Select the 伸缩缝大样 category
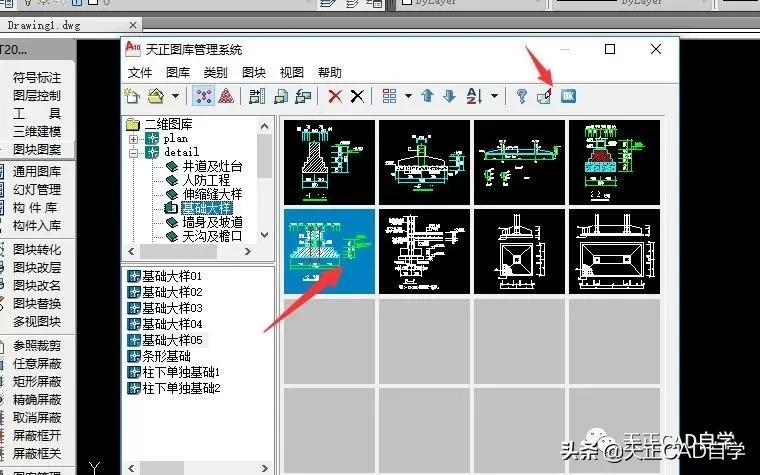Image resolution: width=760 pixels, height=475 pixels. coord(212,194)
